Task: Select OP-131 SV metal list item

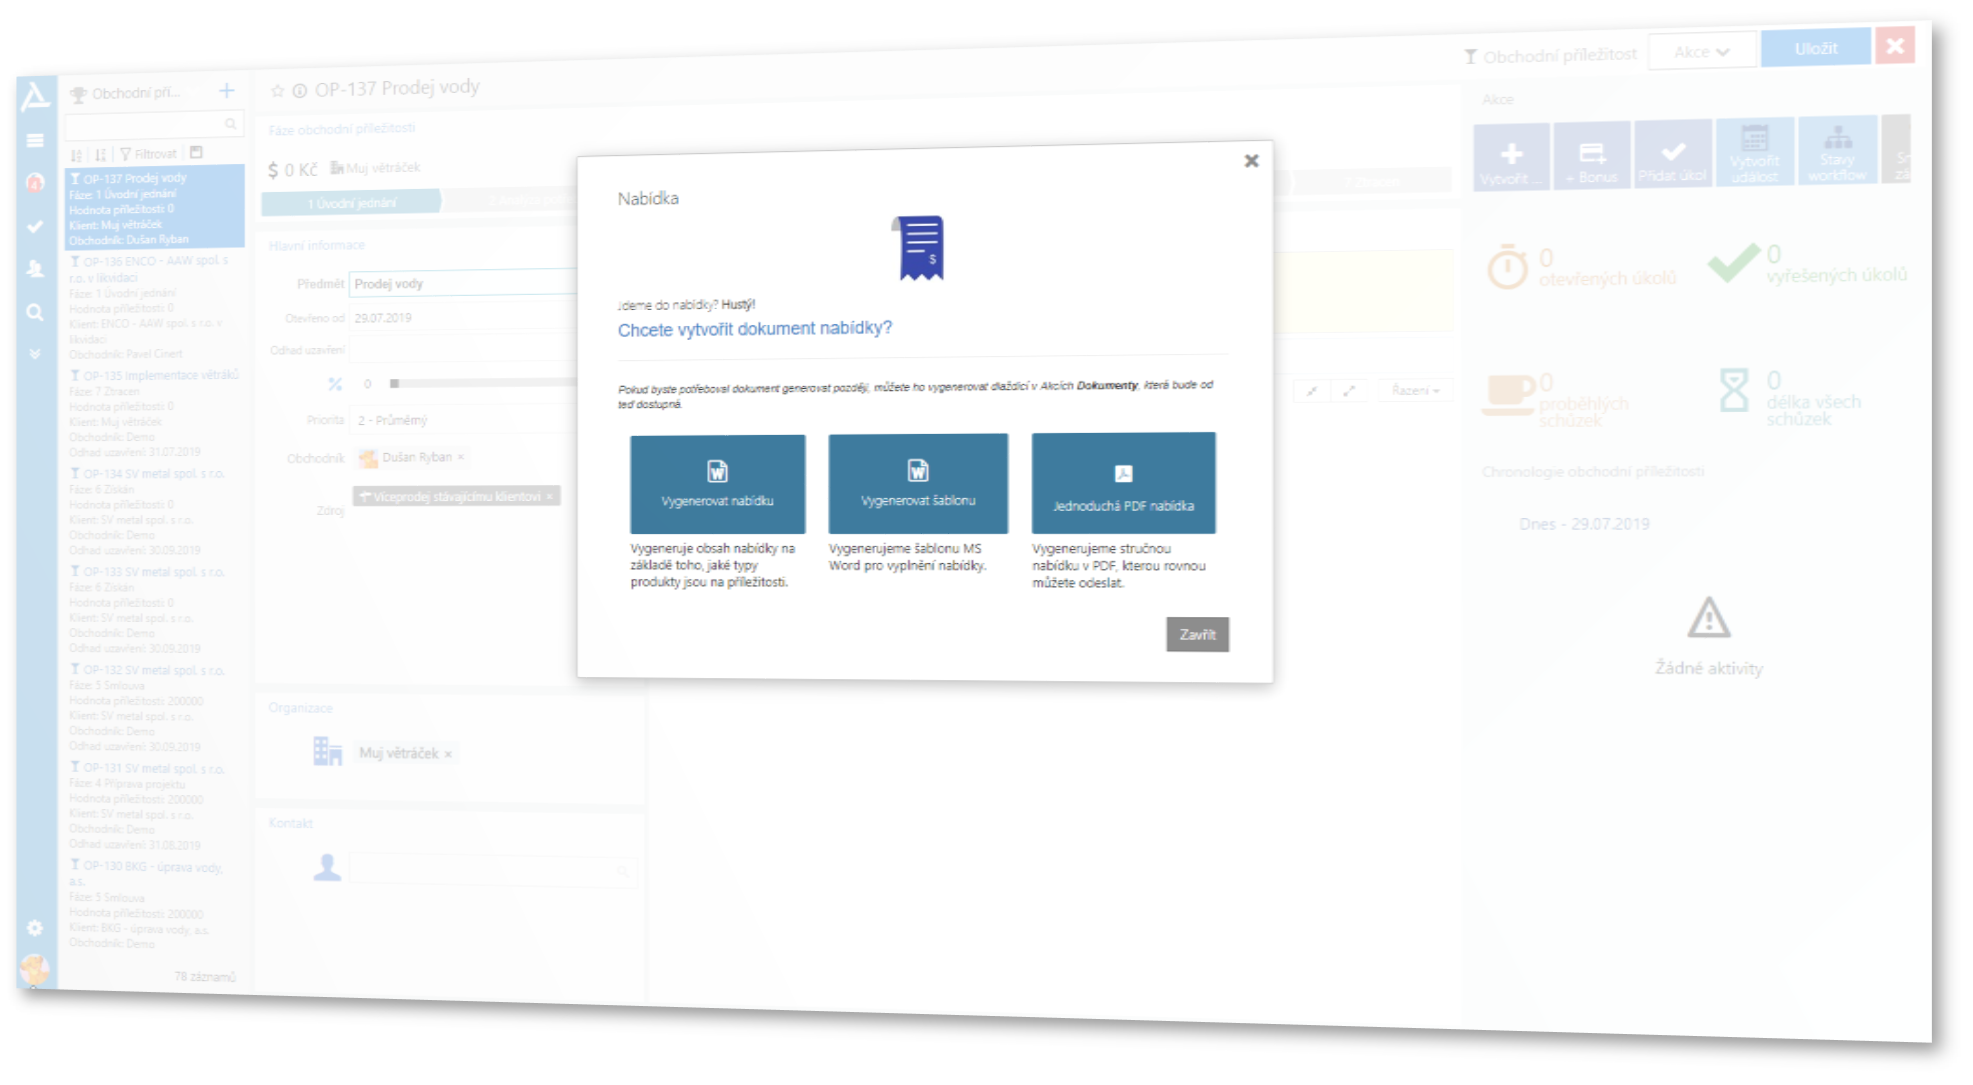Action: pyautogui.click(x=155, y=805)
